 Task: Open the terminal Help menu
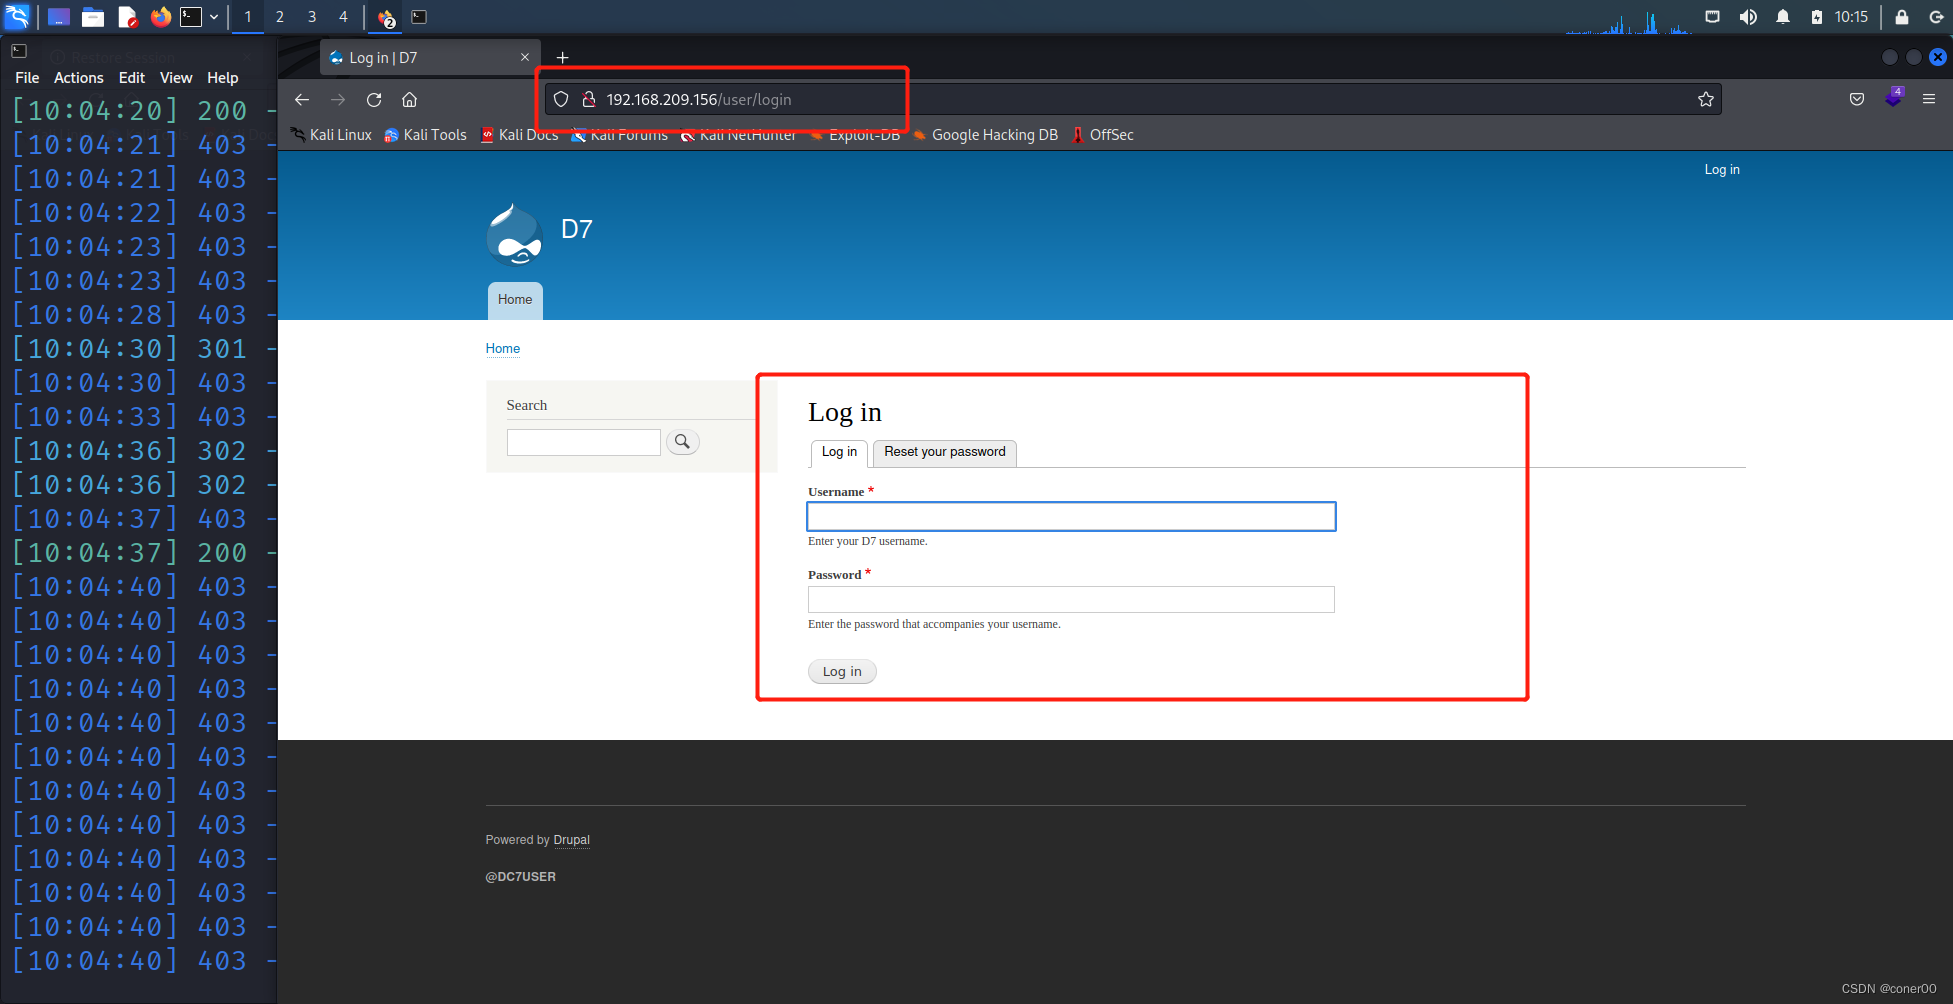point(222,78)
